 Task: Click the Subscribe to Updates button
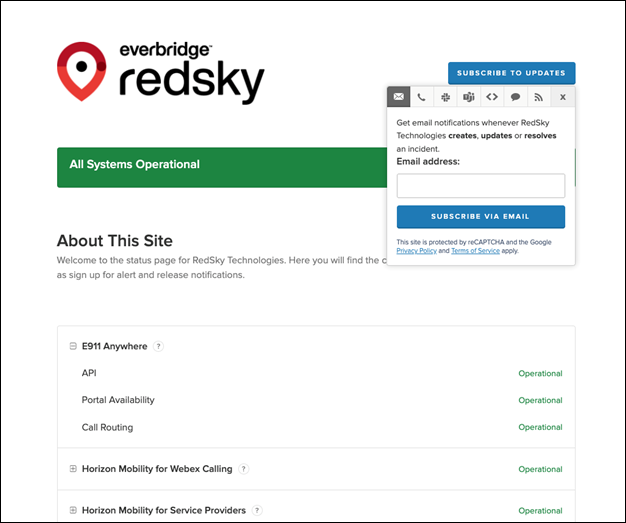[x=511, y=73]
